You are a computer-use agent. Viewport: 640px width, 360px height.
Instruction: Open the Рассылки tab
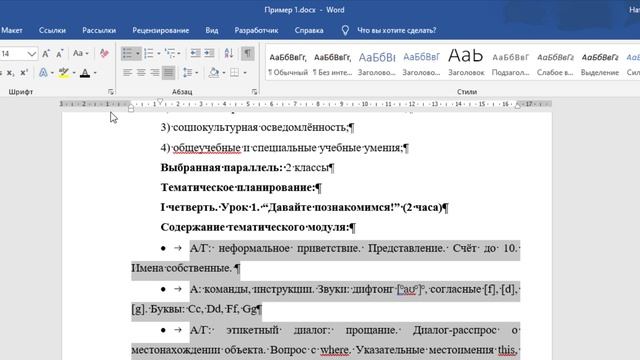coord(99,30)
